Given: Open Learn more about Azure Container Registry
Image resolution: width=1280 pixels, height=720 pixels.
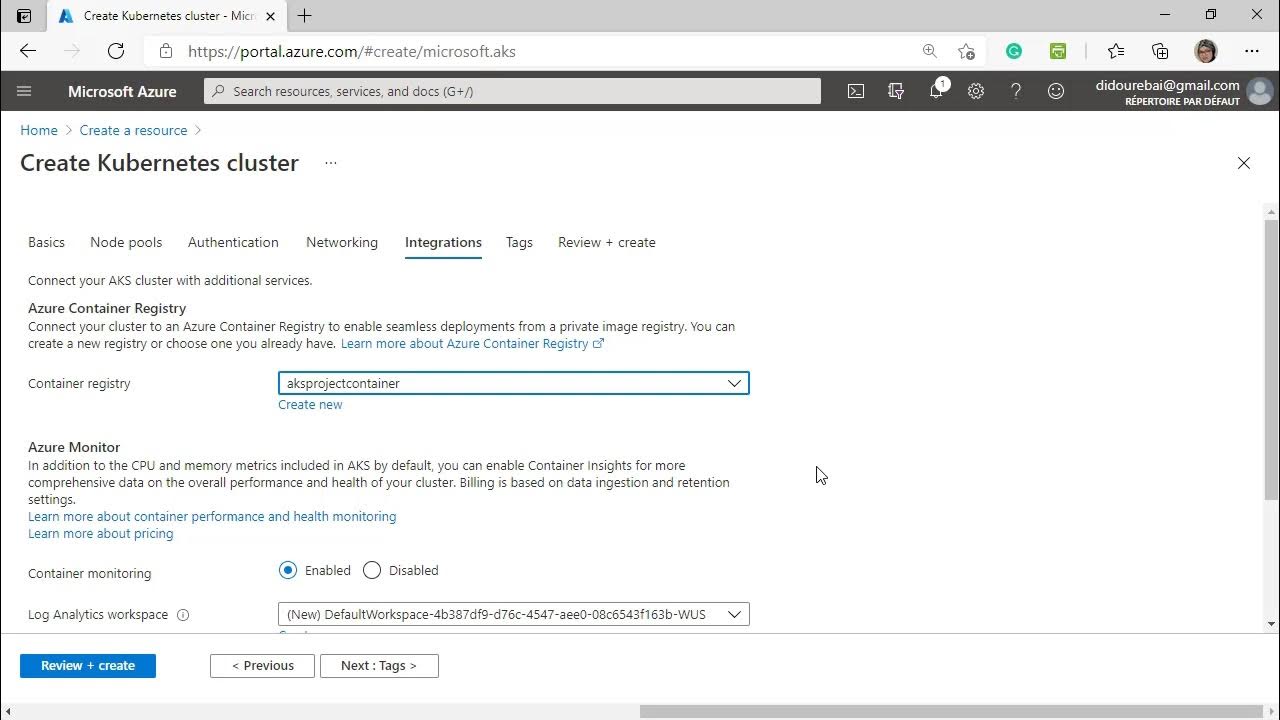Looking at the screenshot, I should pos(472,343).
